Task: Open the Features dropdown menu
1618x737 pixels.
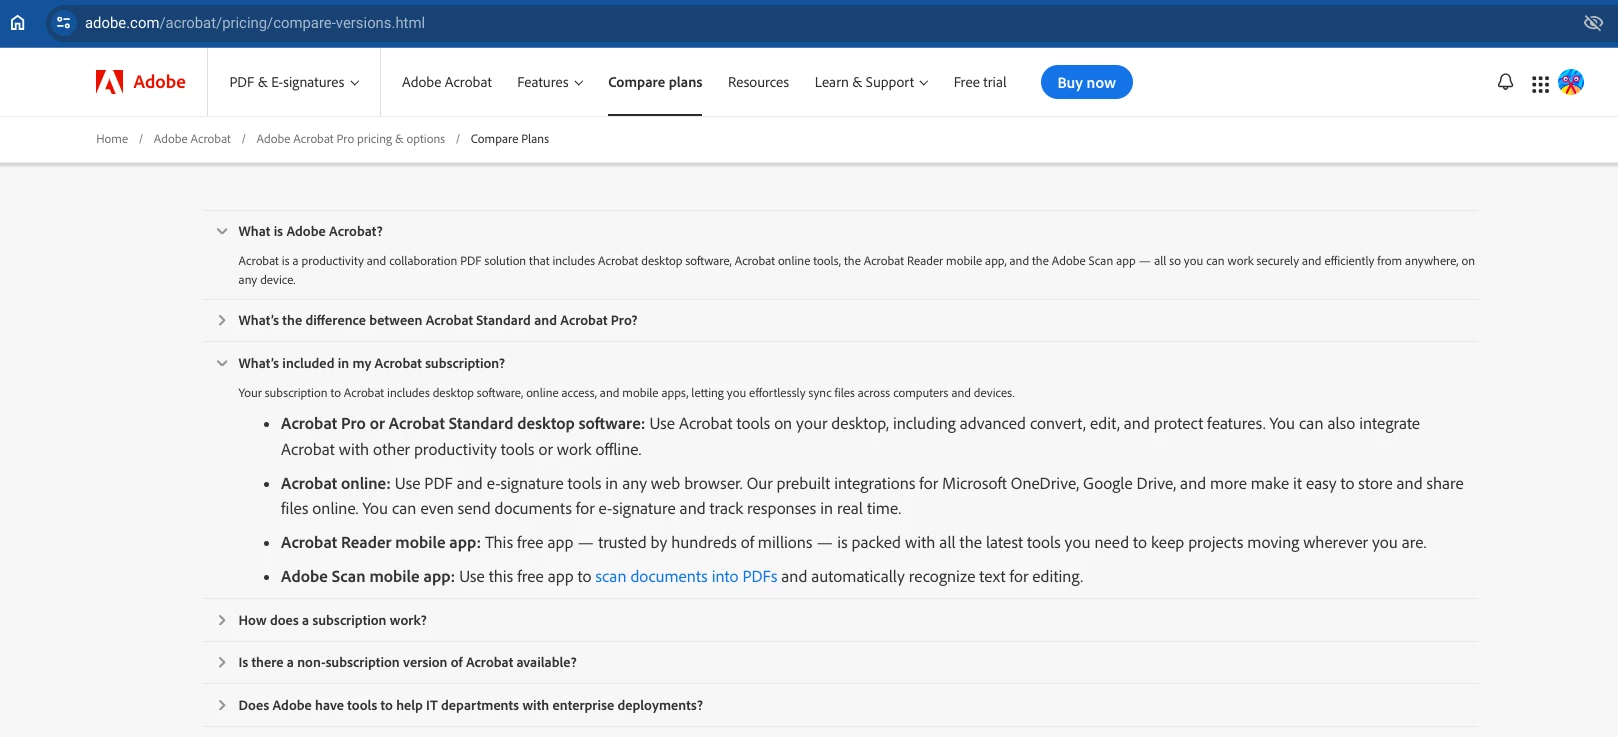Action: coord(550,82)
